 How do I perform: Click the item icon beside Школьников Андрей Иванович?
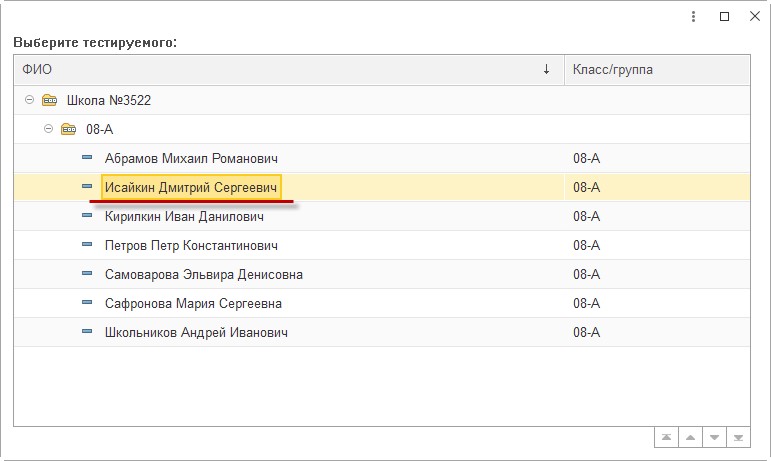coord(87,332)
